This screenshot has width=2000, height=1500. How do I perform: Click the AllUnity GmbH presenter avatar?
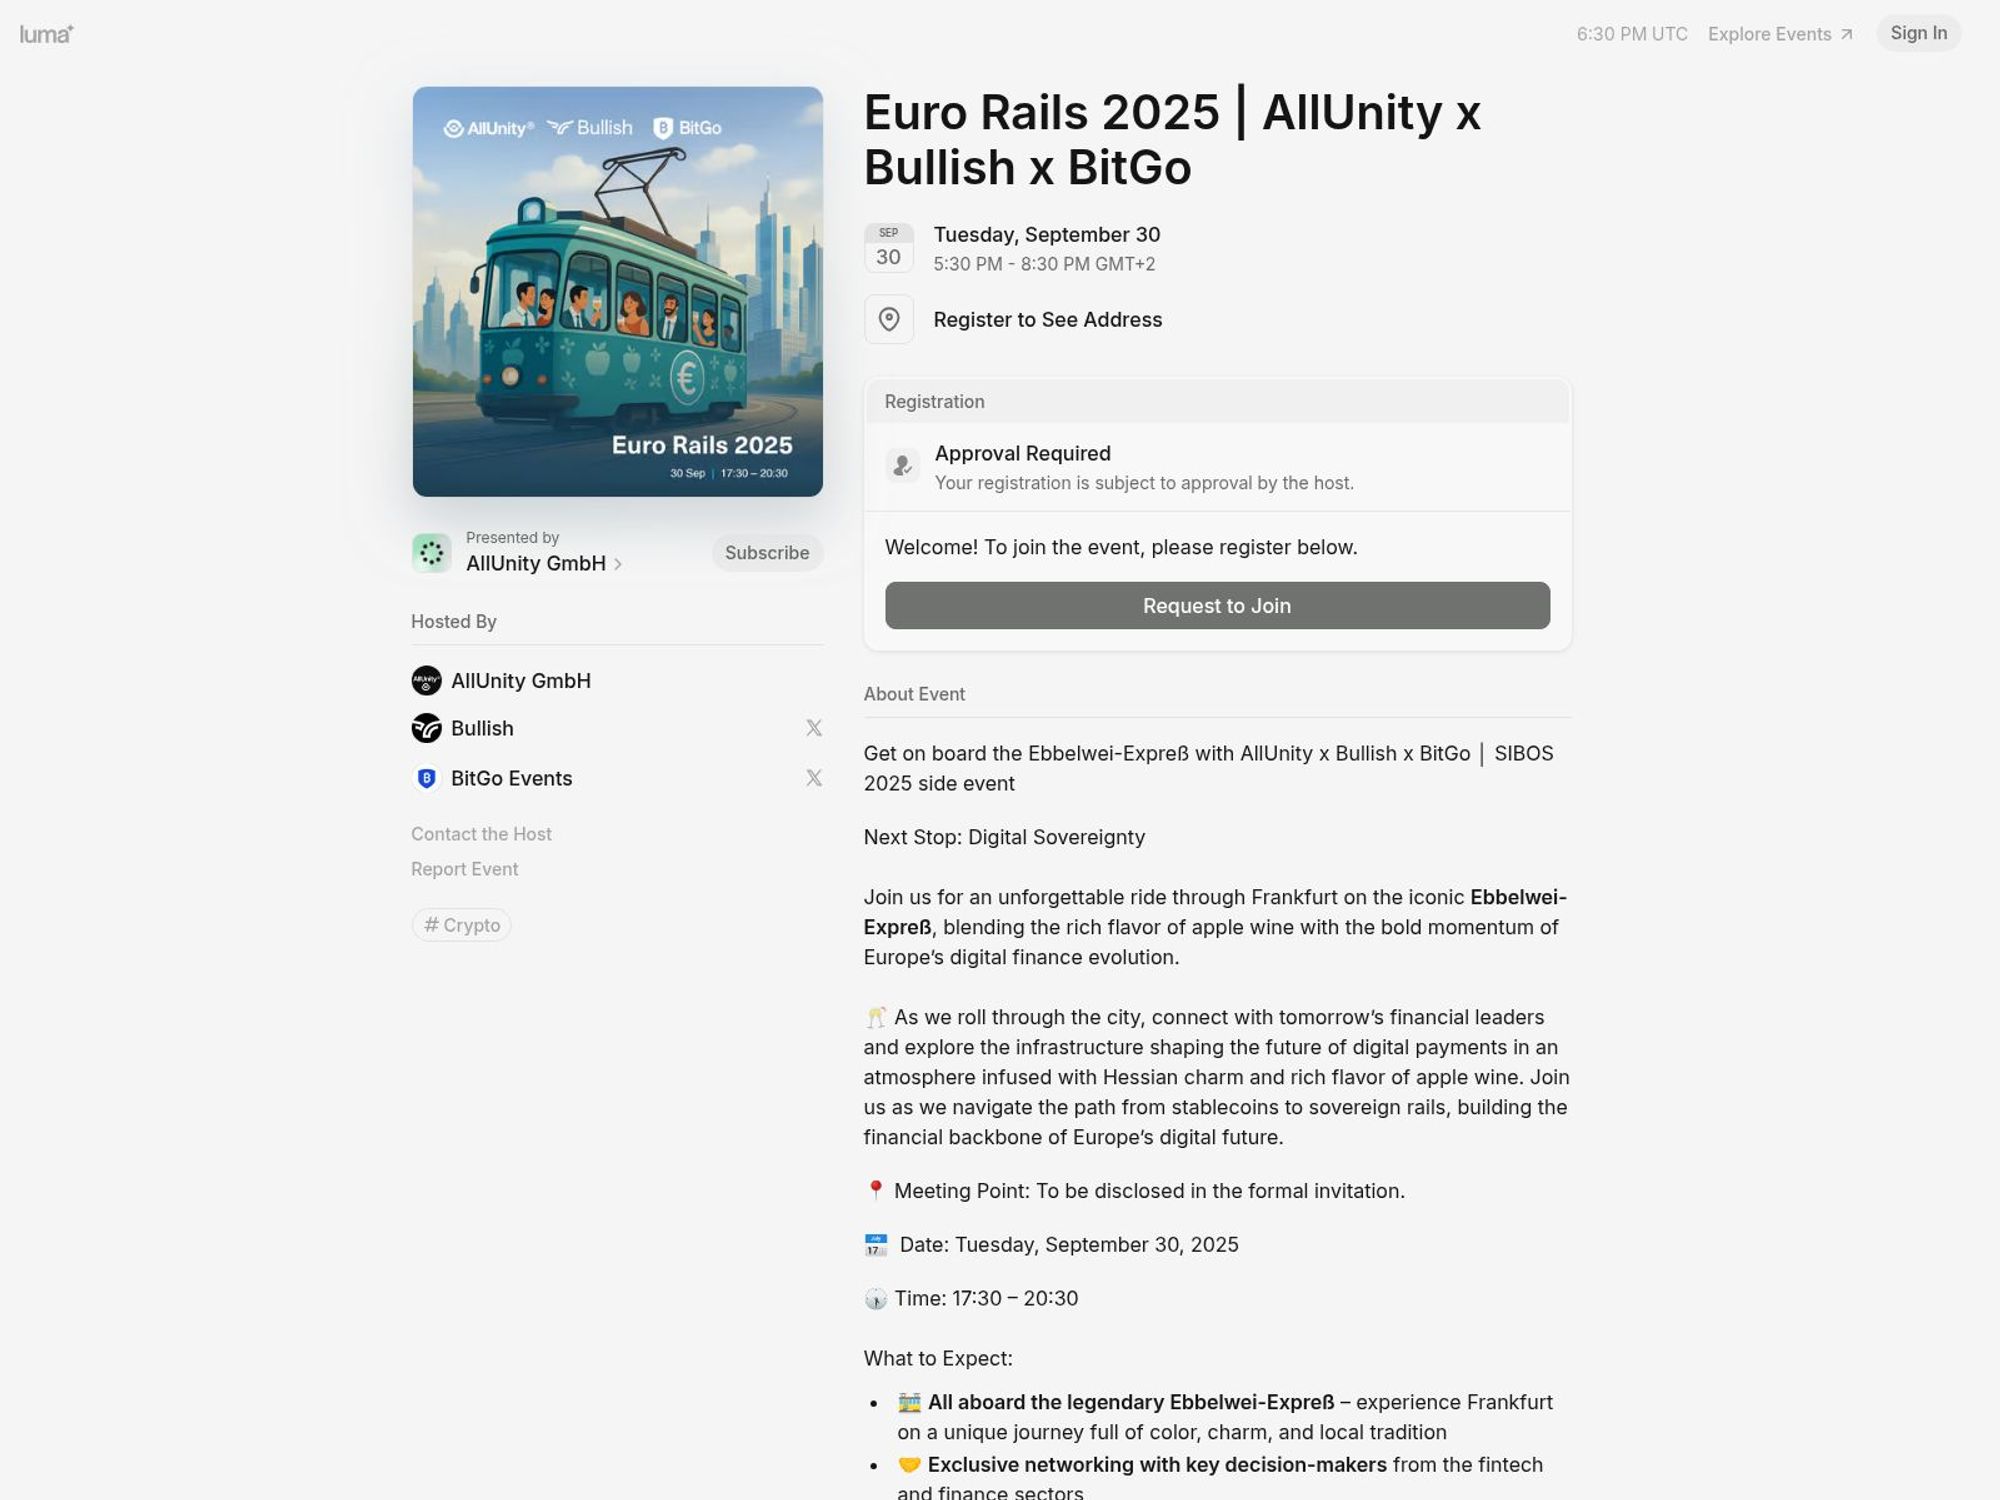click(431, 553)
